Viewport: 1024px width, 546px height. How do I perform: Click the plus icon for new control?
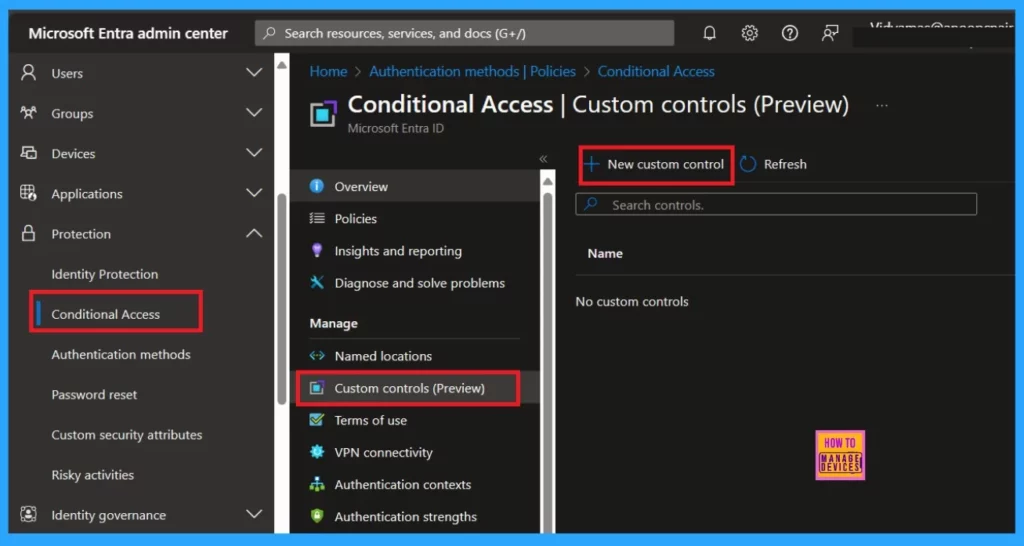(591, 164)
